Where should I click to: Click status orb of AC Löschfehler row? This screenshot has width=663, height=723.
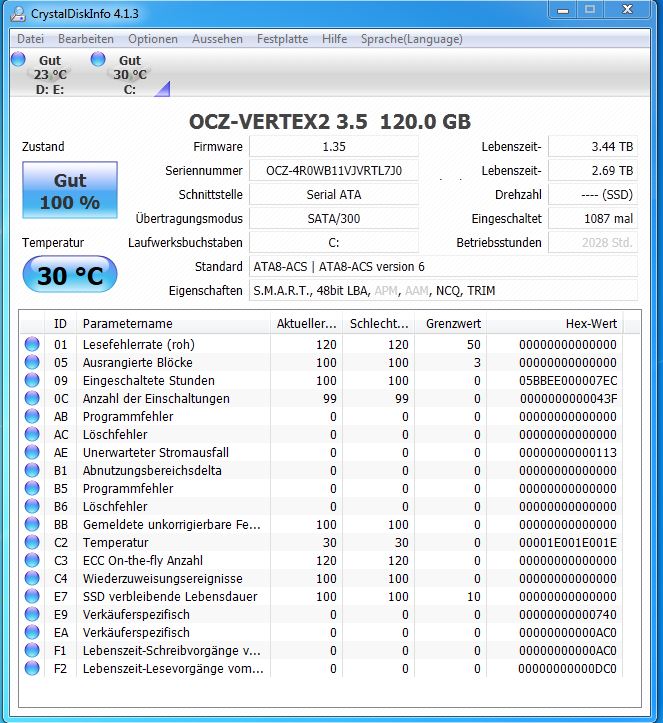pos(32,434)
